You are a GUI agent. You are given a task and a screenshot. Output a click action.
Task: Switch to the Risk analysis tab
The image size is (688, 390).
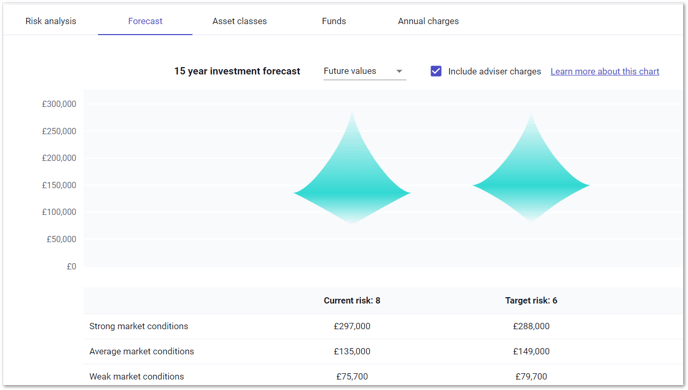(x=50, y=21)
